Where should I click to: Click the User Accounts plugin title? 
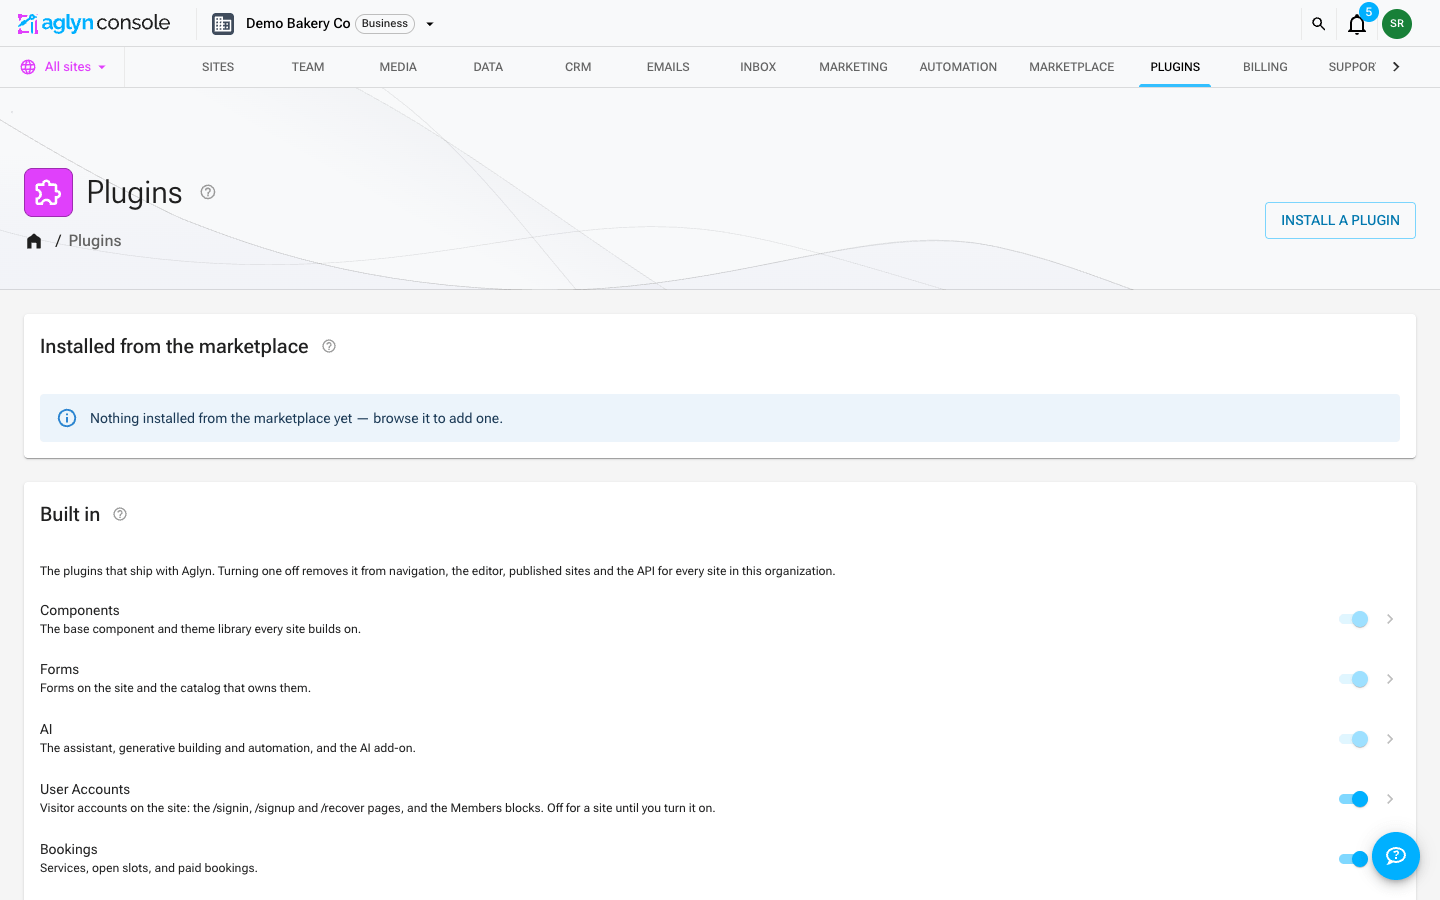pos(85,789)
